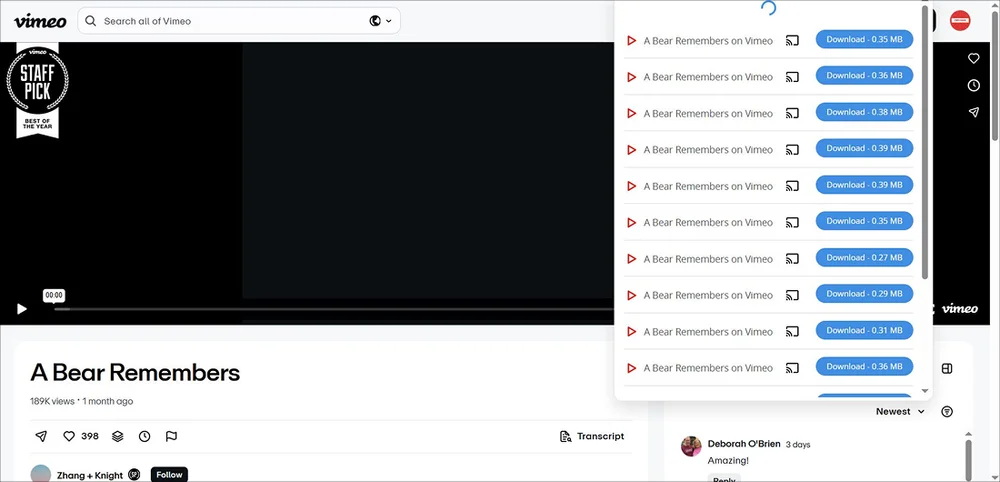Viewport: 1000px width, 482px height.
Task: Preview the stream in the 0.38 MB row
Action: (x=631, y=113)
